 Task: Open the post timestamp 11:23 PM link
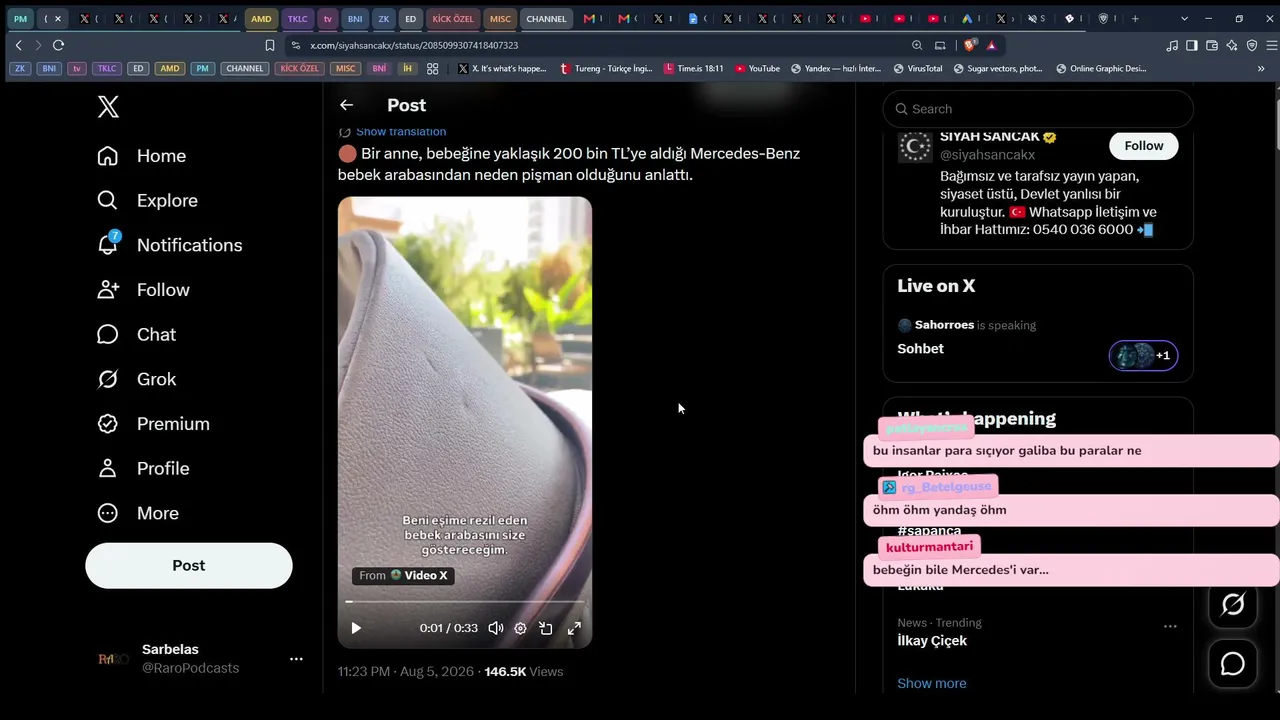tap(405, 672)
